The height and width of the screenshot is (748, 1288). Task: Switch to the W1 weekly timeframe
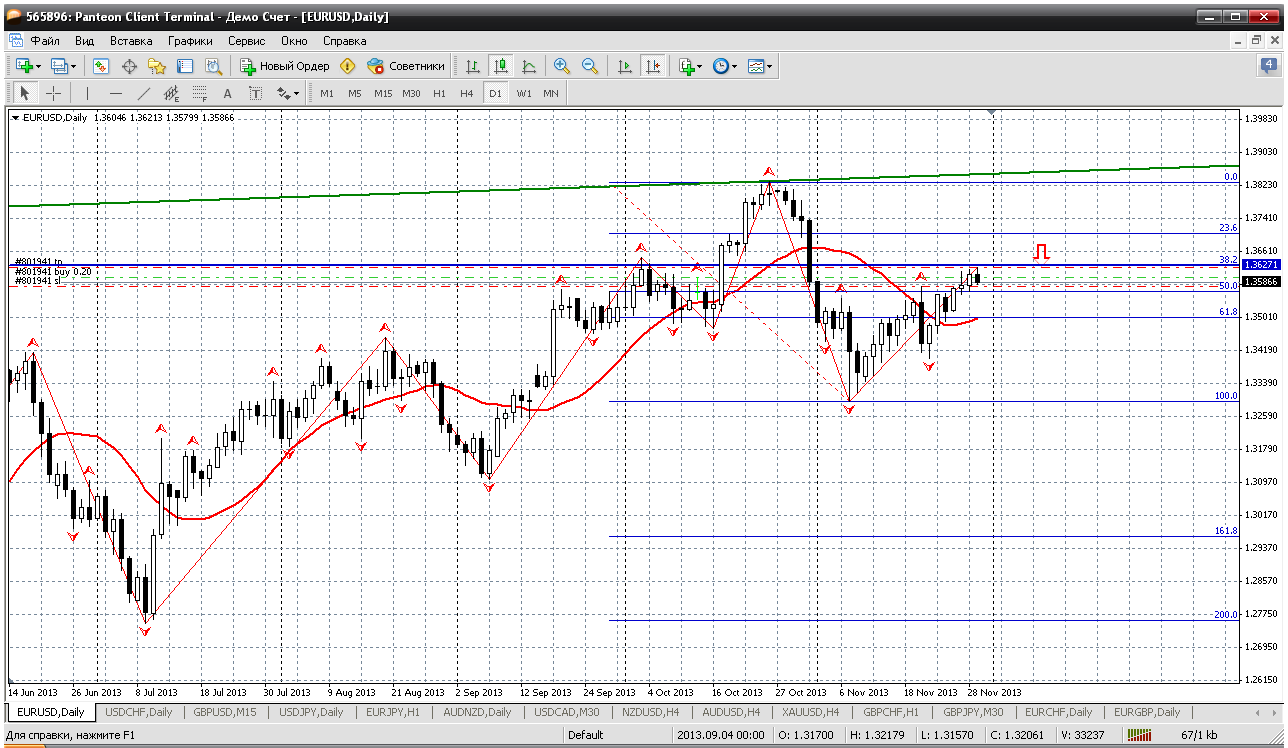[x=523, y=93]
